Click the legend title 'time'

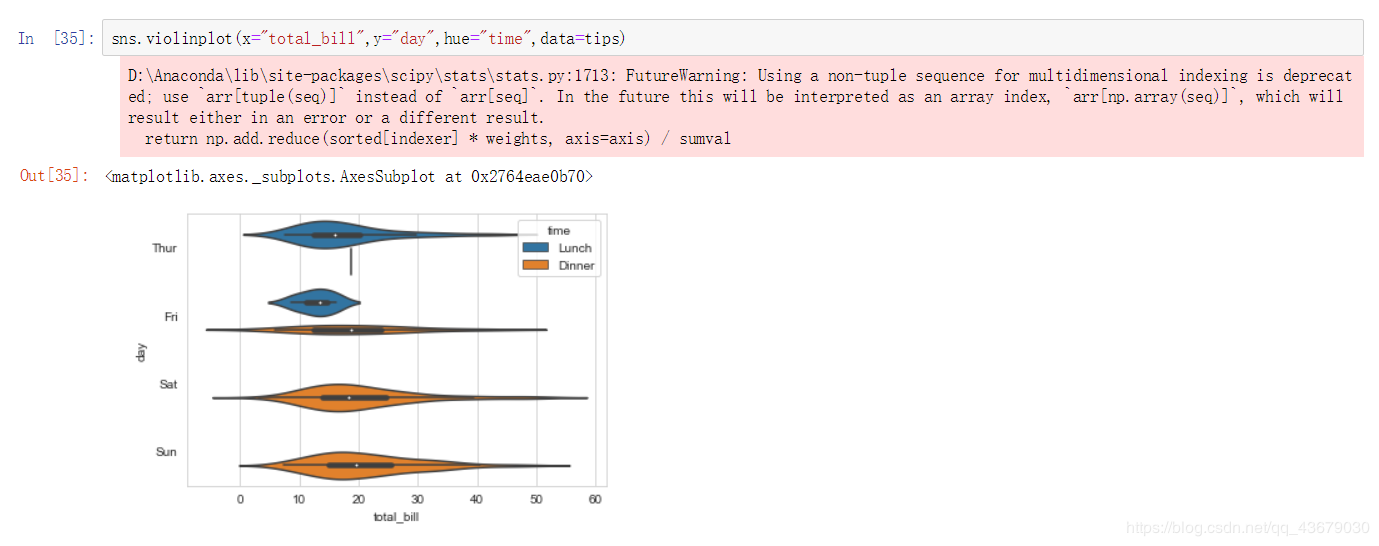[558, 231]
